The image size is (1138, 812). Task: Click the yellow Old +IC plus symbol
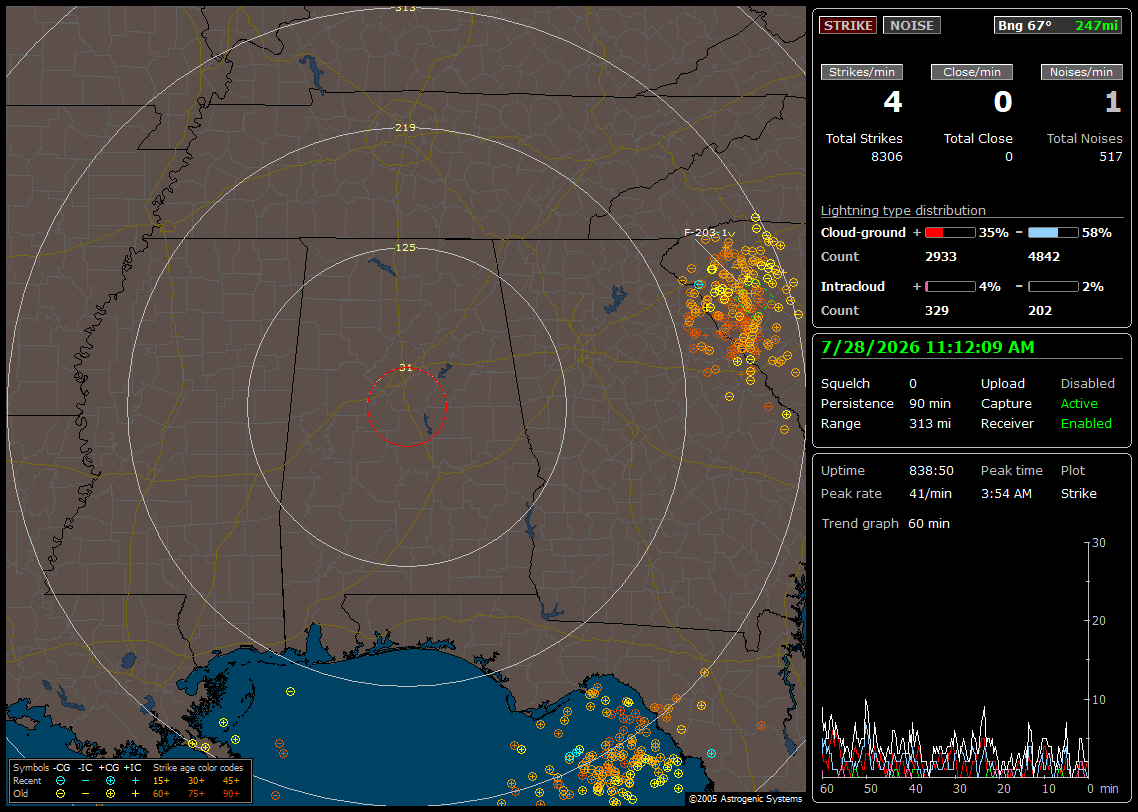(135, 794)
